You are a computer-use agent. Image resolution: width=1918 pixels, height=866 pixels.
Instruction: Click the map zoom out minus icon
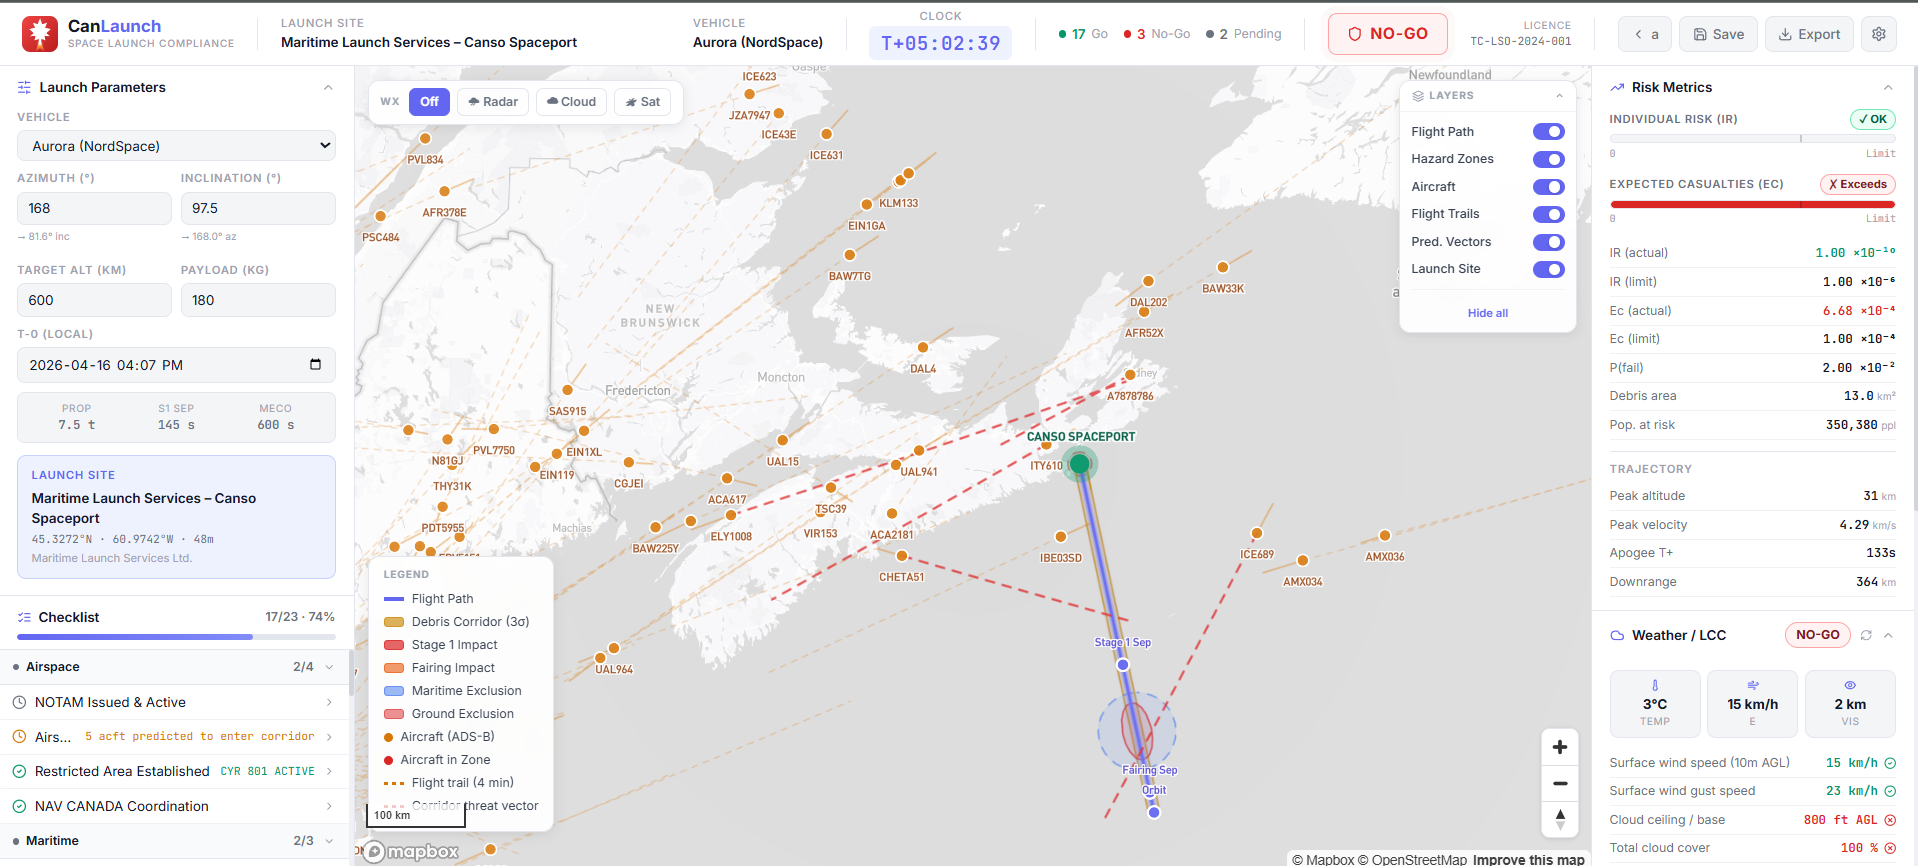coord(1559,783)
